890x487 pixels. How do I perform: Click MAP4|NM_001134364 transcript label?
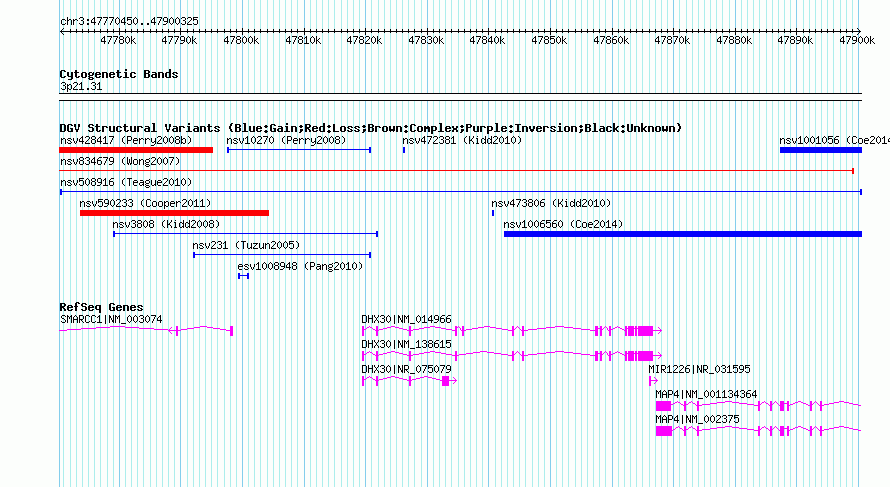tap(706, 394)
